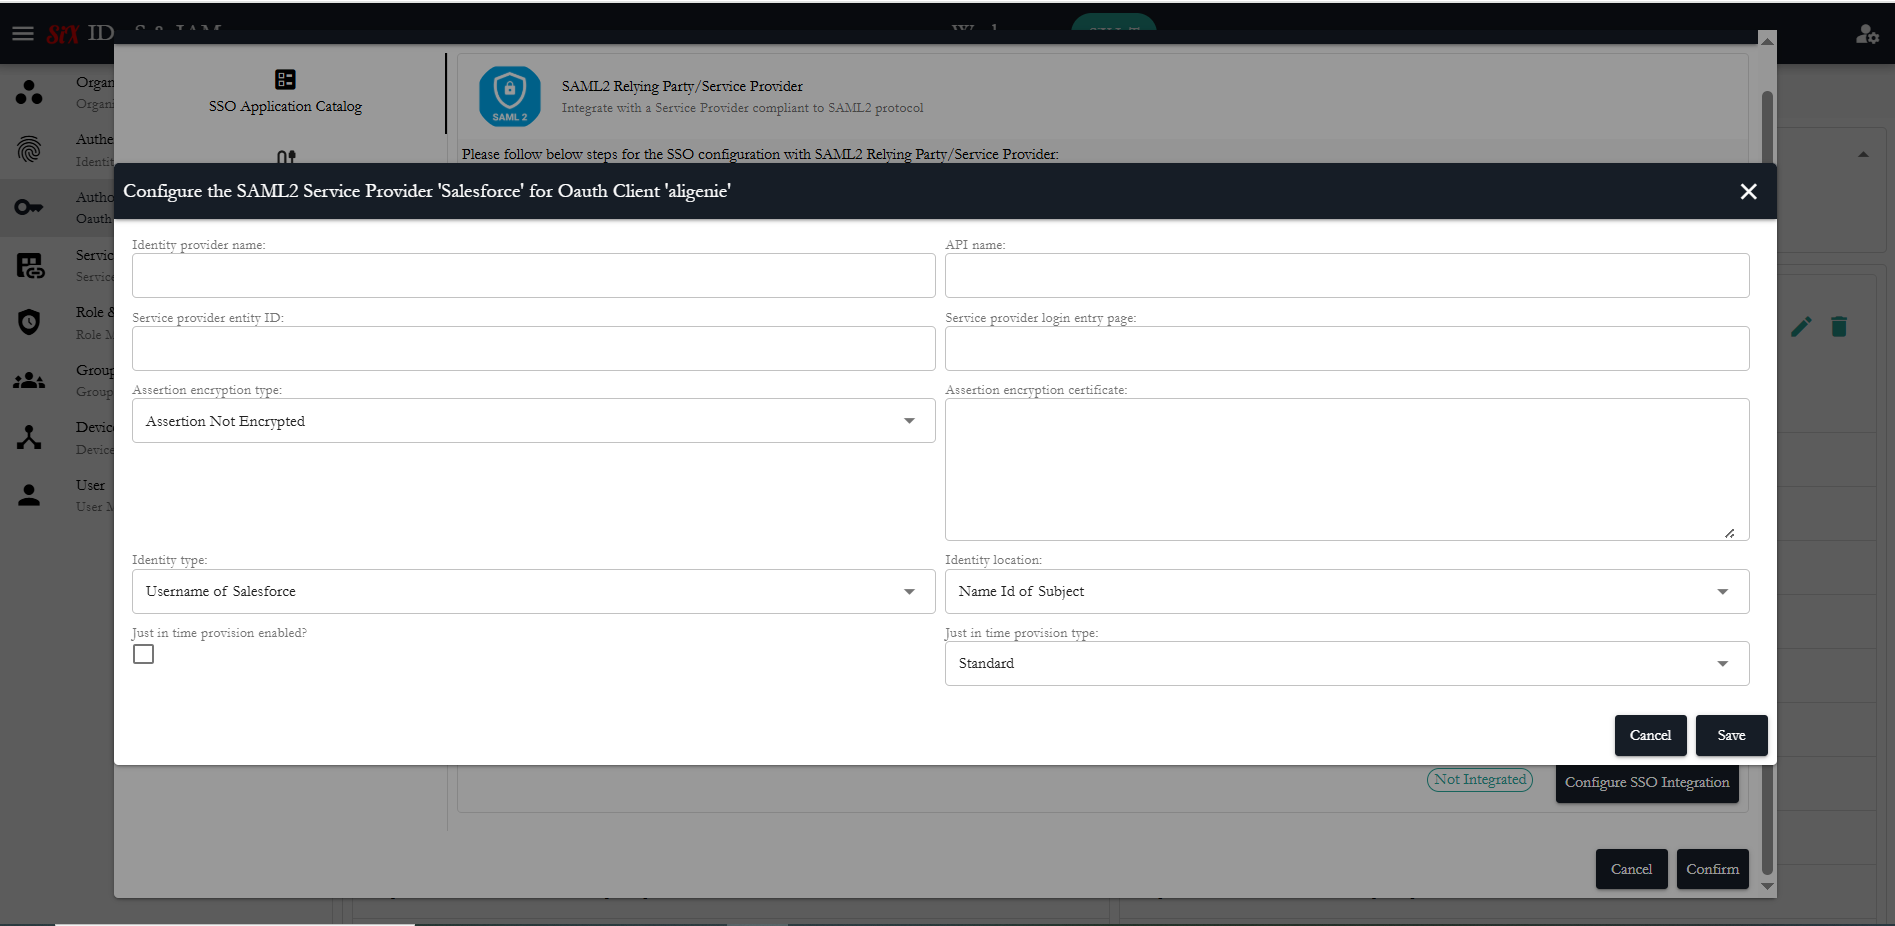Open Just in time provision type dropdown

click(x=1347, y=663)
